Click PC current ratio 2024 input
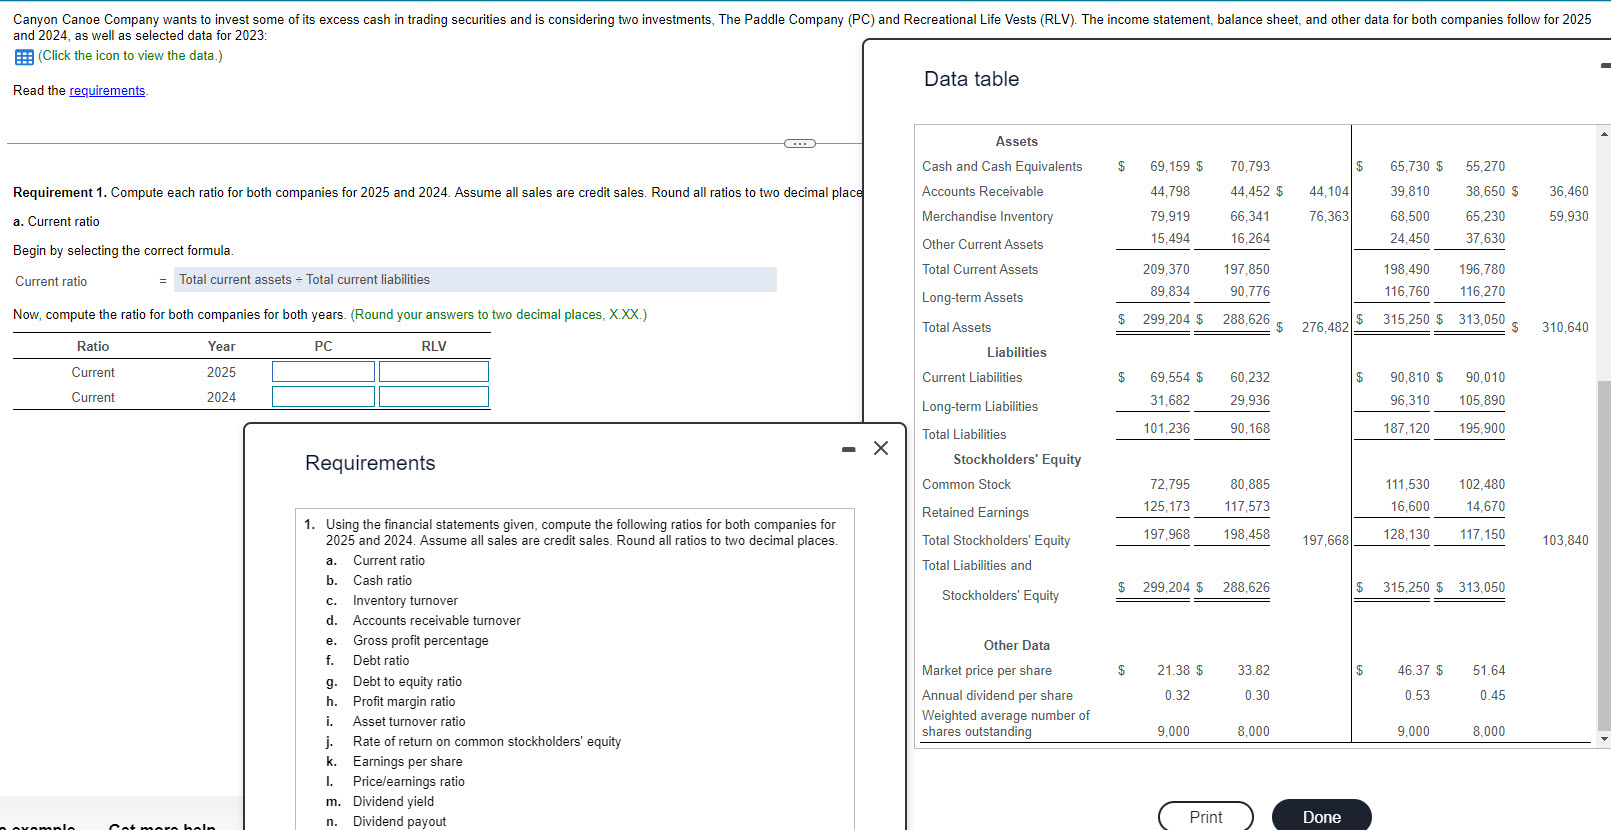The height and width of the screenshot is (830, 1611). pos(323,397)
